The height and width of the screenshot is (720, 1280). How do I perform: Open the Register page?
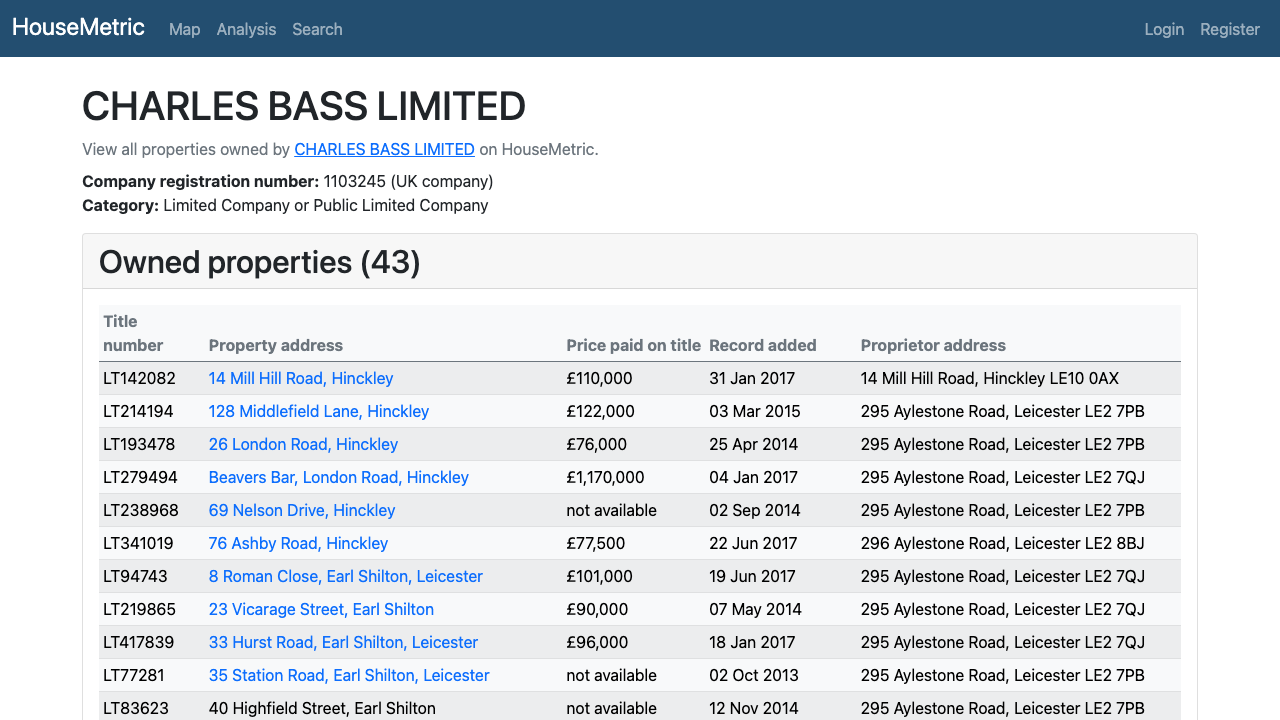click(1229, 29)
